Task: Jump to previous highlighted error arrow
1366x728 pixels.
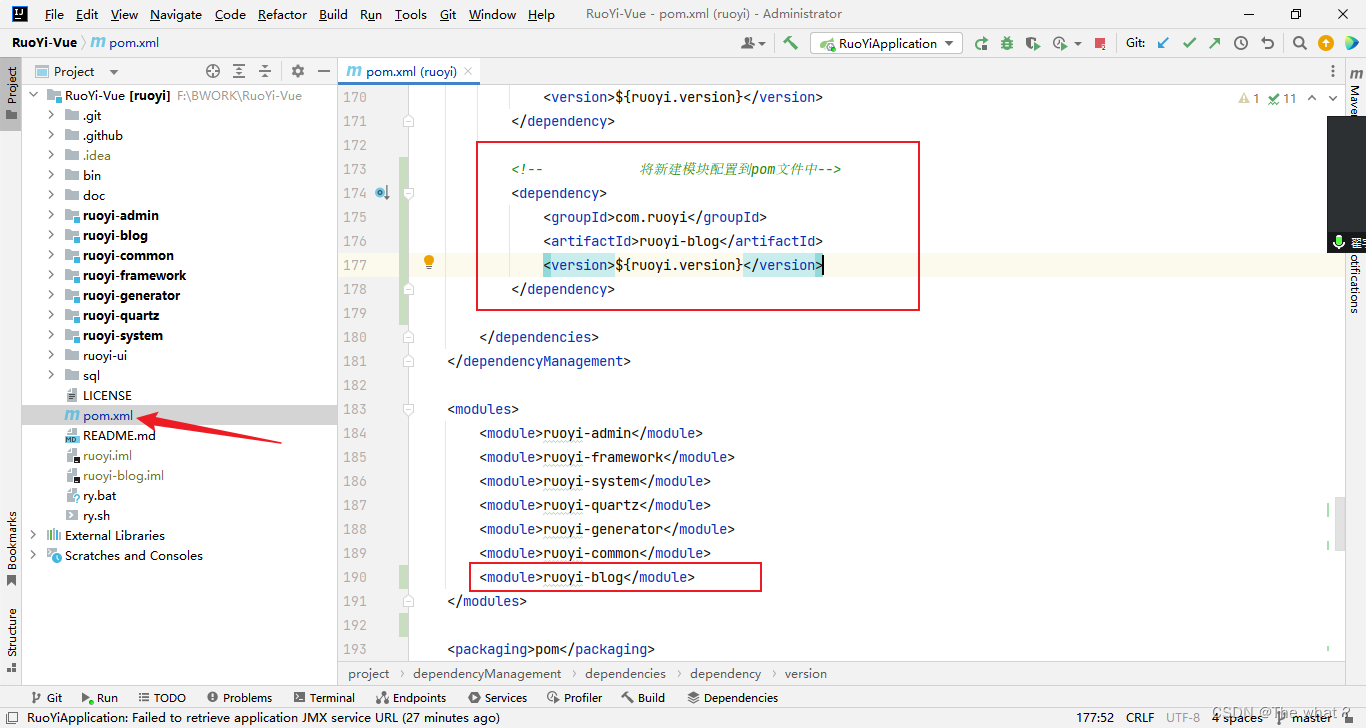Action: (1312, 98)
